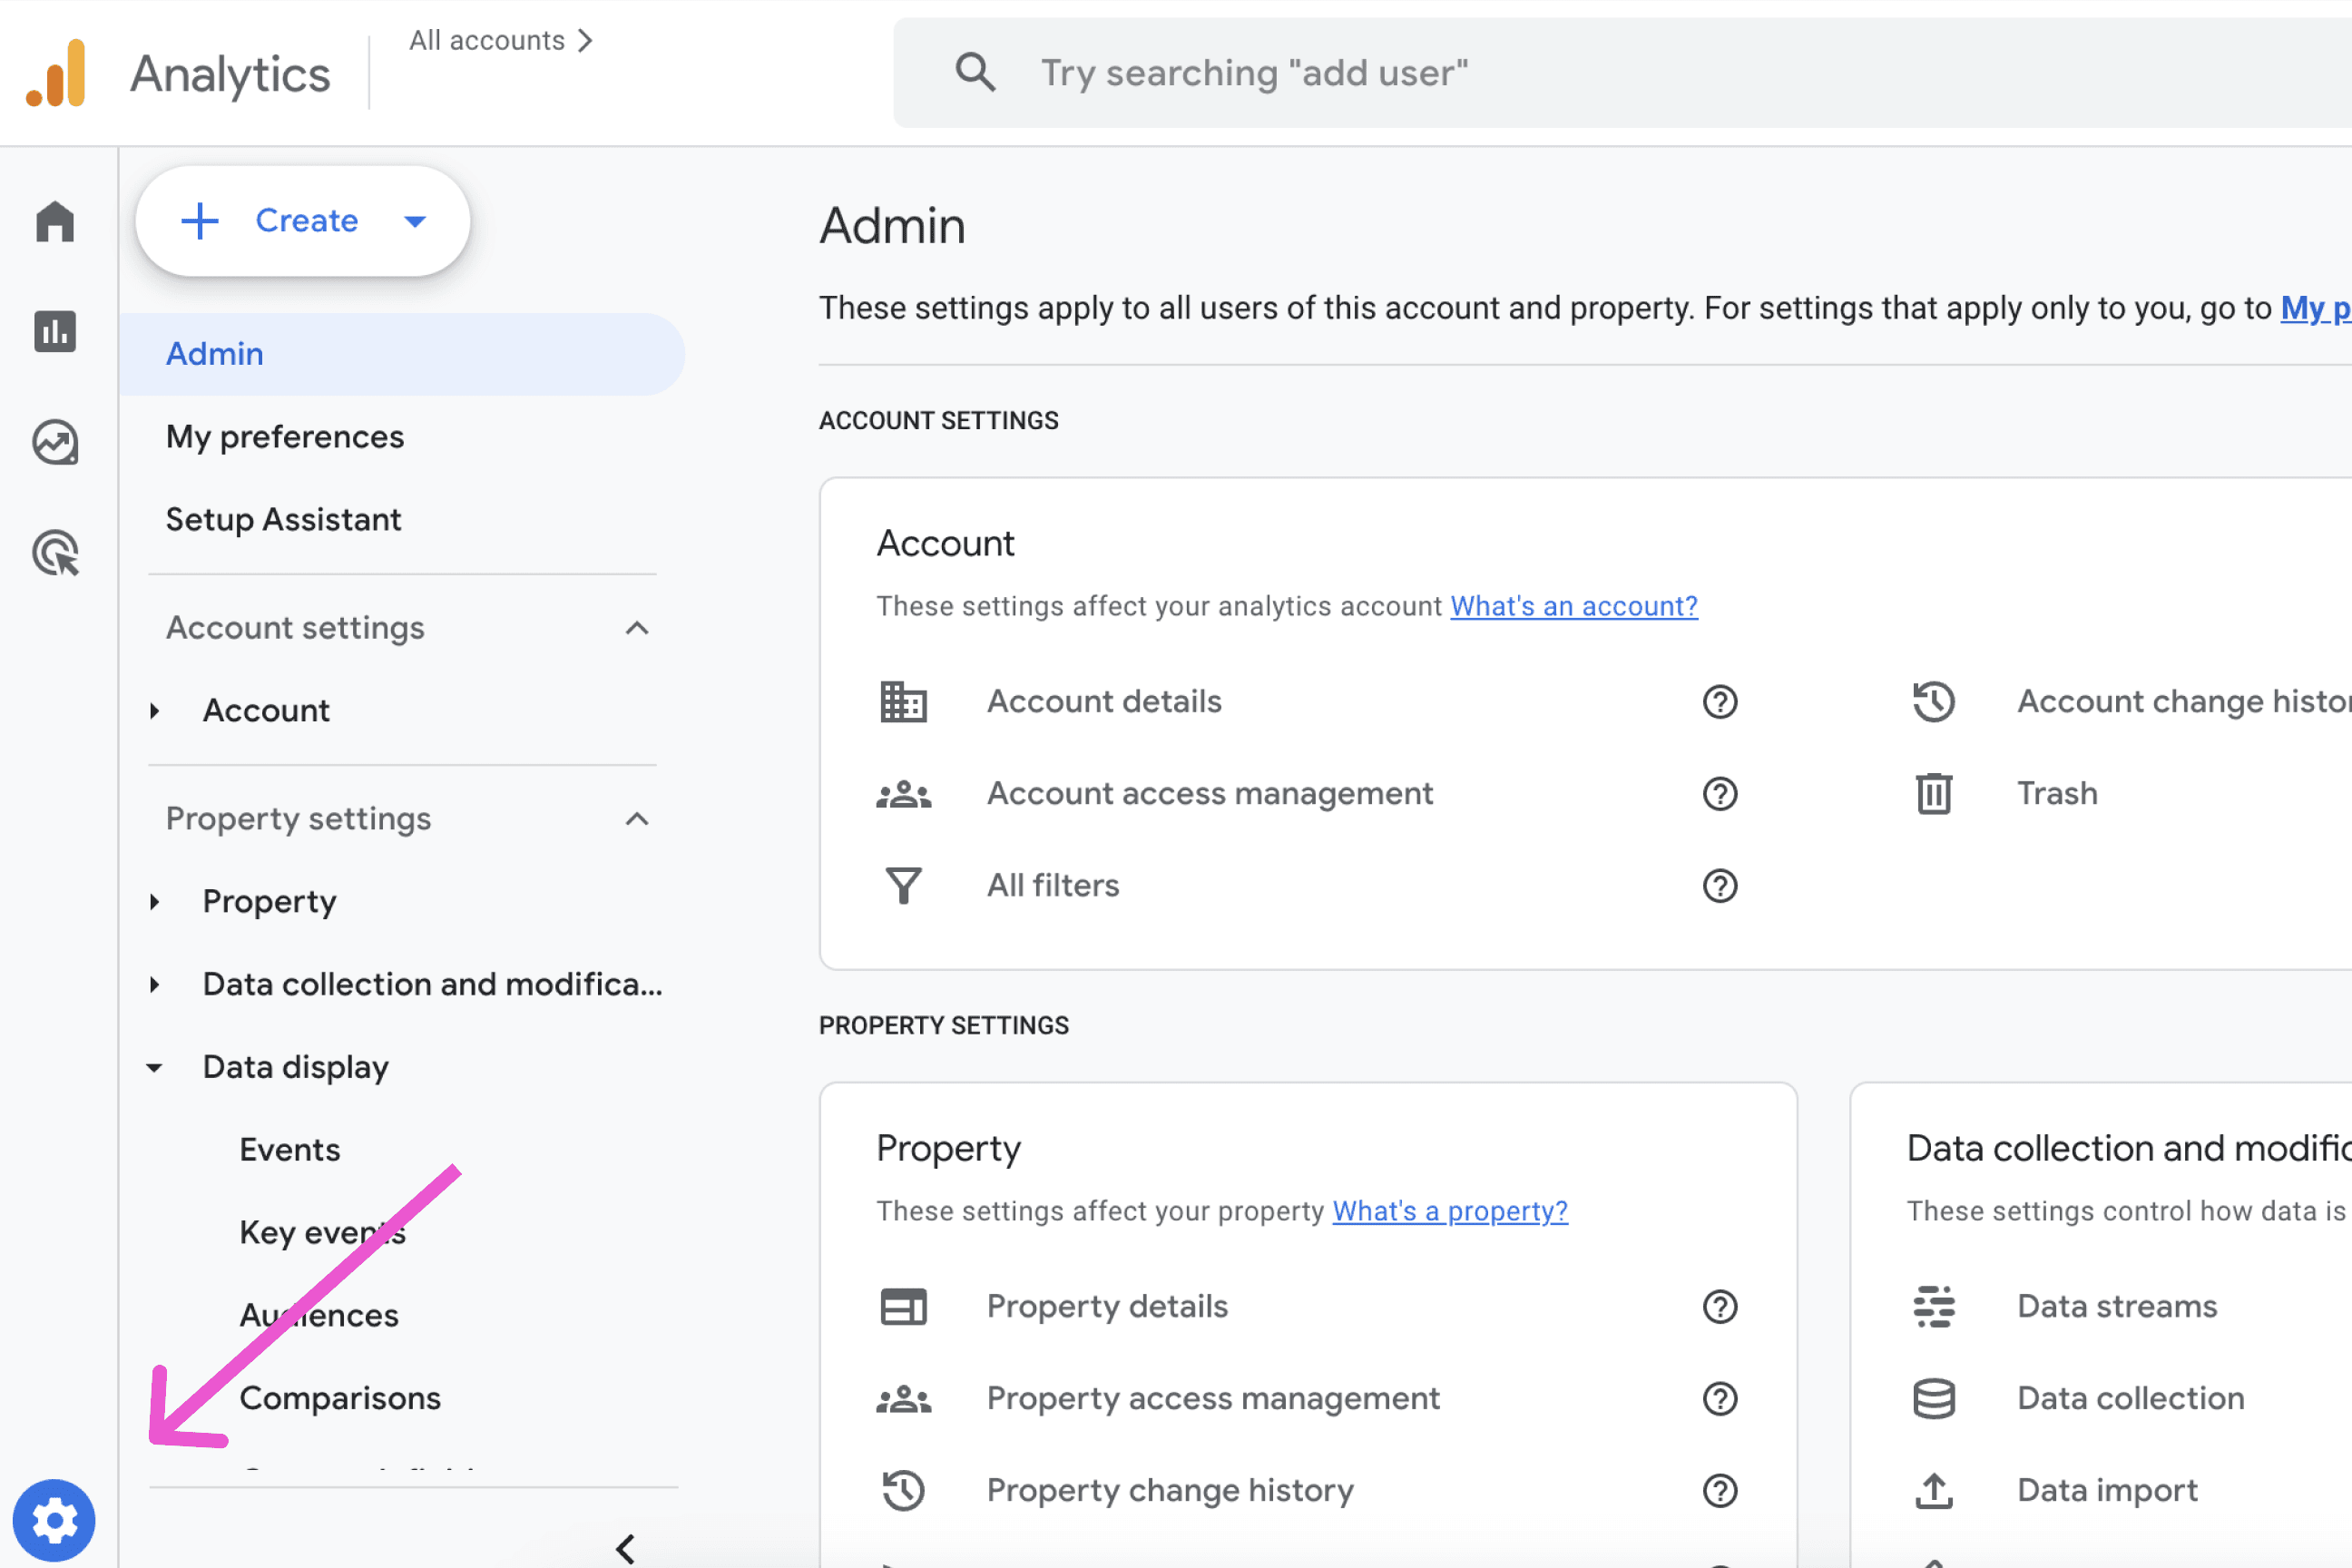
Task: Expand the Account tree item
Action: pyautogui.click(x=155, y=711)
